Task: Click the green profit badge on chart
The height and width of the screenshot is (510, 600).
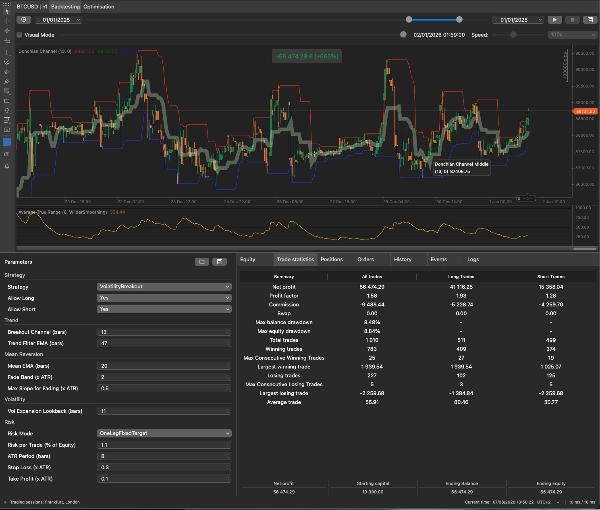Action: [x=307, y=56]
